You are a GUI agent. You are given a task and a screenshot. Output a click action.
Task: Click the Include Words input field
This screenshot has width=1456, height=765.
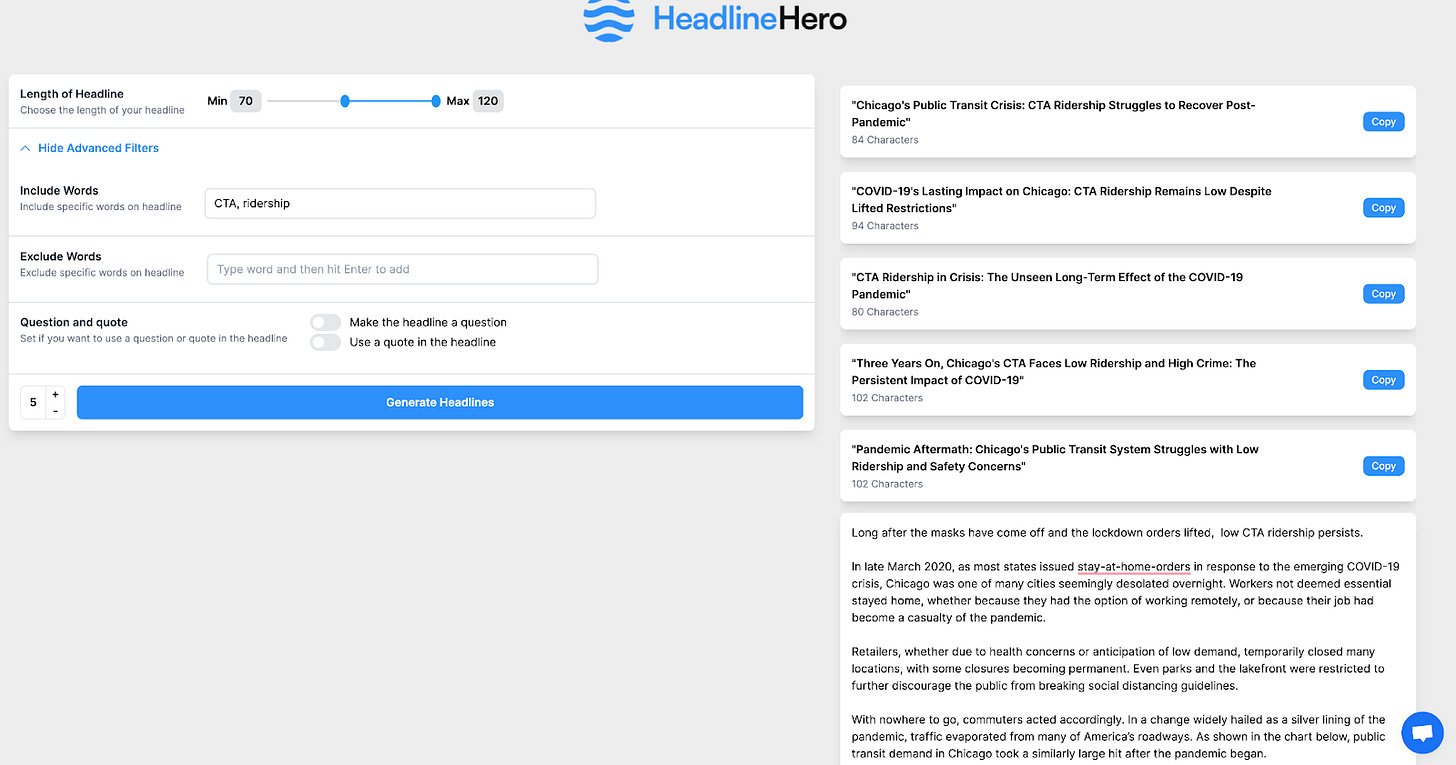pyautogui.click(x=400, y=203)
